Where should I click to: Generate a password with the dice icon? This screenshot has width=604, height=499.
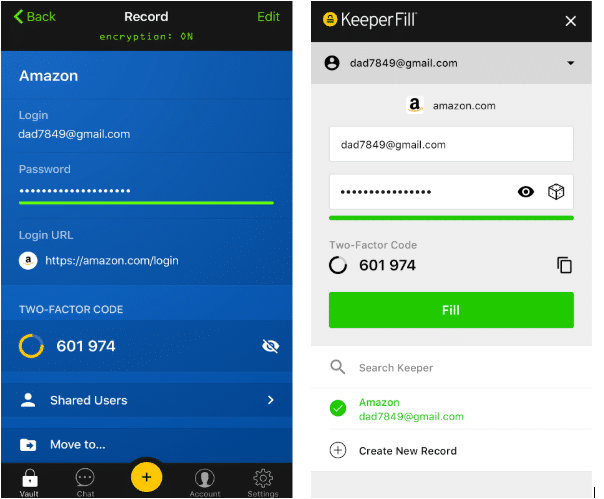click(556, 192)
